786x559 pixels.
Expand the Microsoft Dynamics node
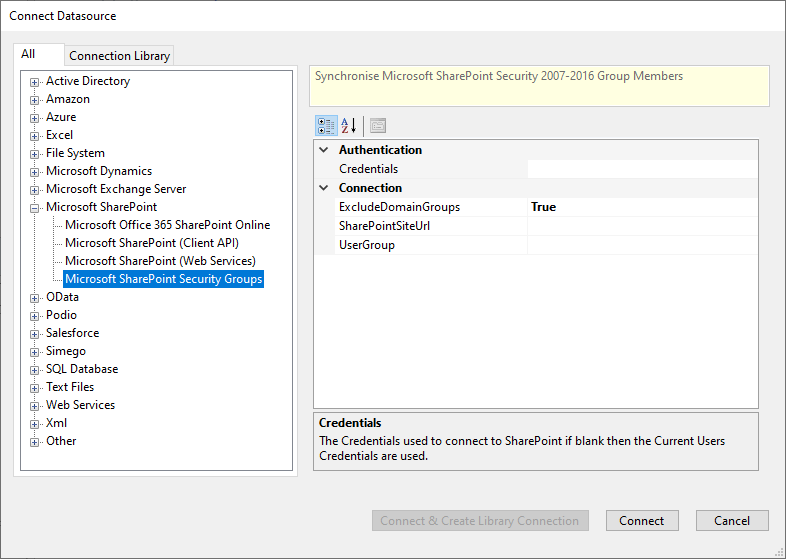tap(34, 172)
